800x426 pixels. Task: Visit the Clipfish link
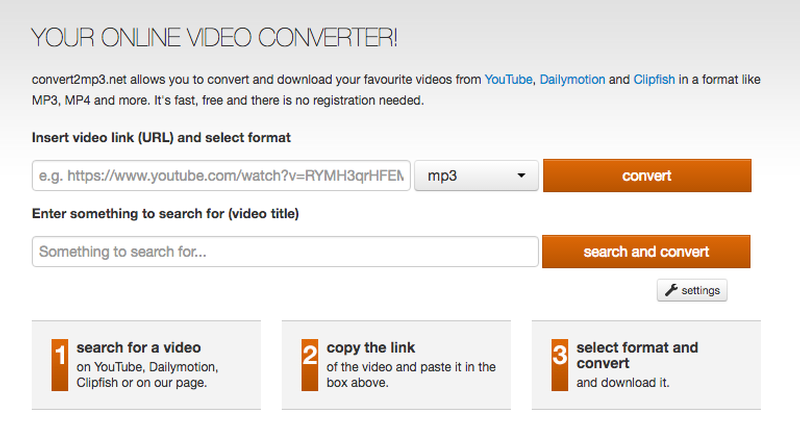pos(655,78)
